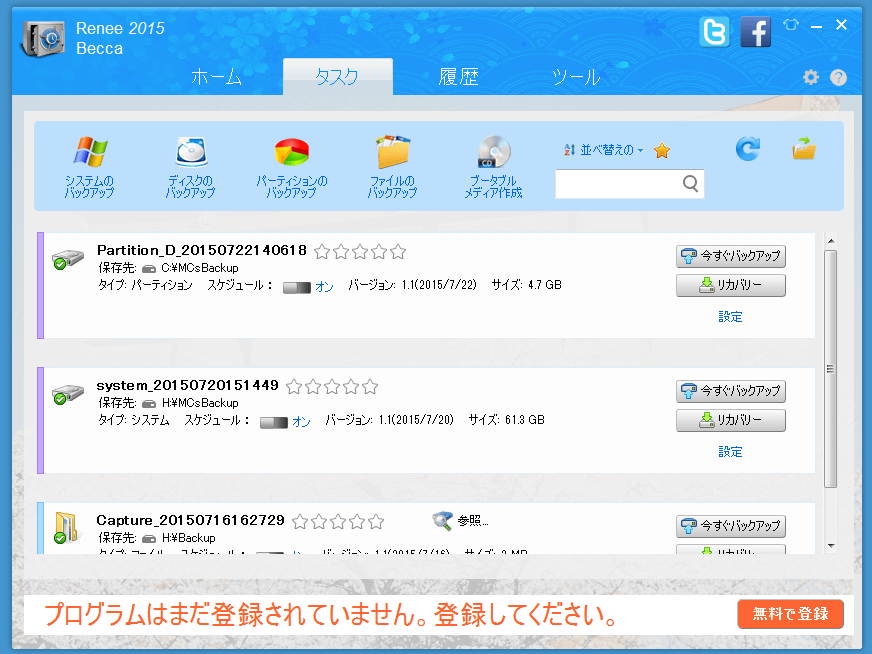Toggle schedule switch for system task
The image size is (872, 654).
[274, 423]
